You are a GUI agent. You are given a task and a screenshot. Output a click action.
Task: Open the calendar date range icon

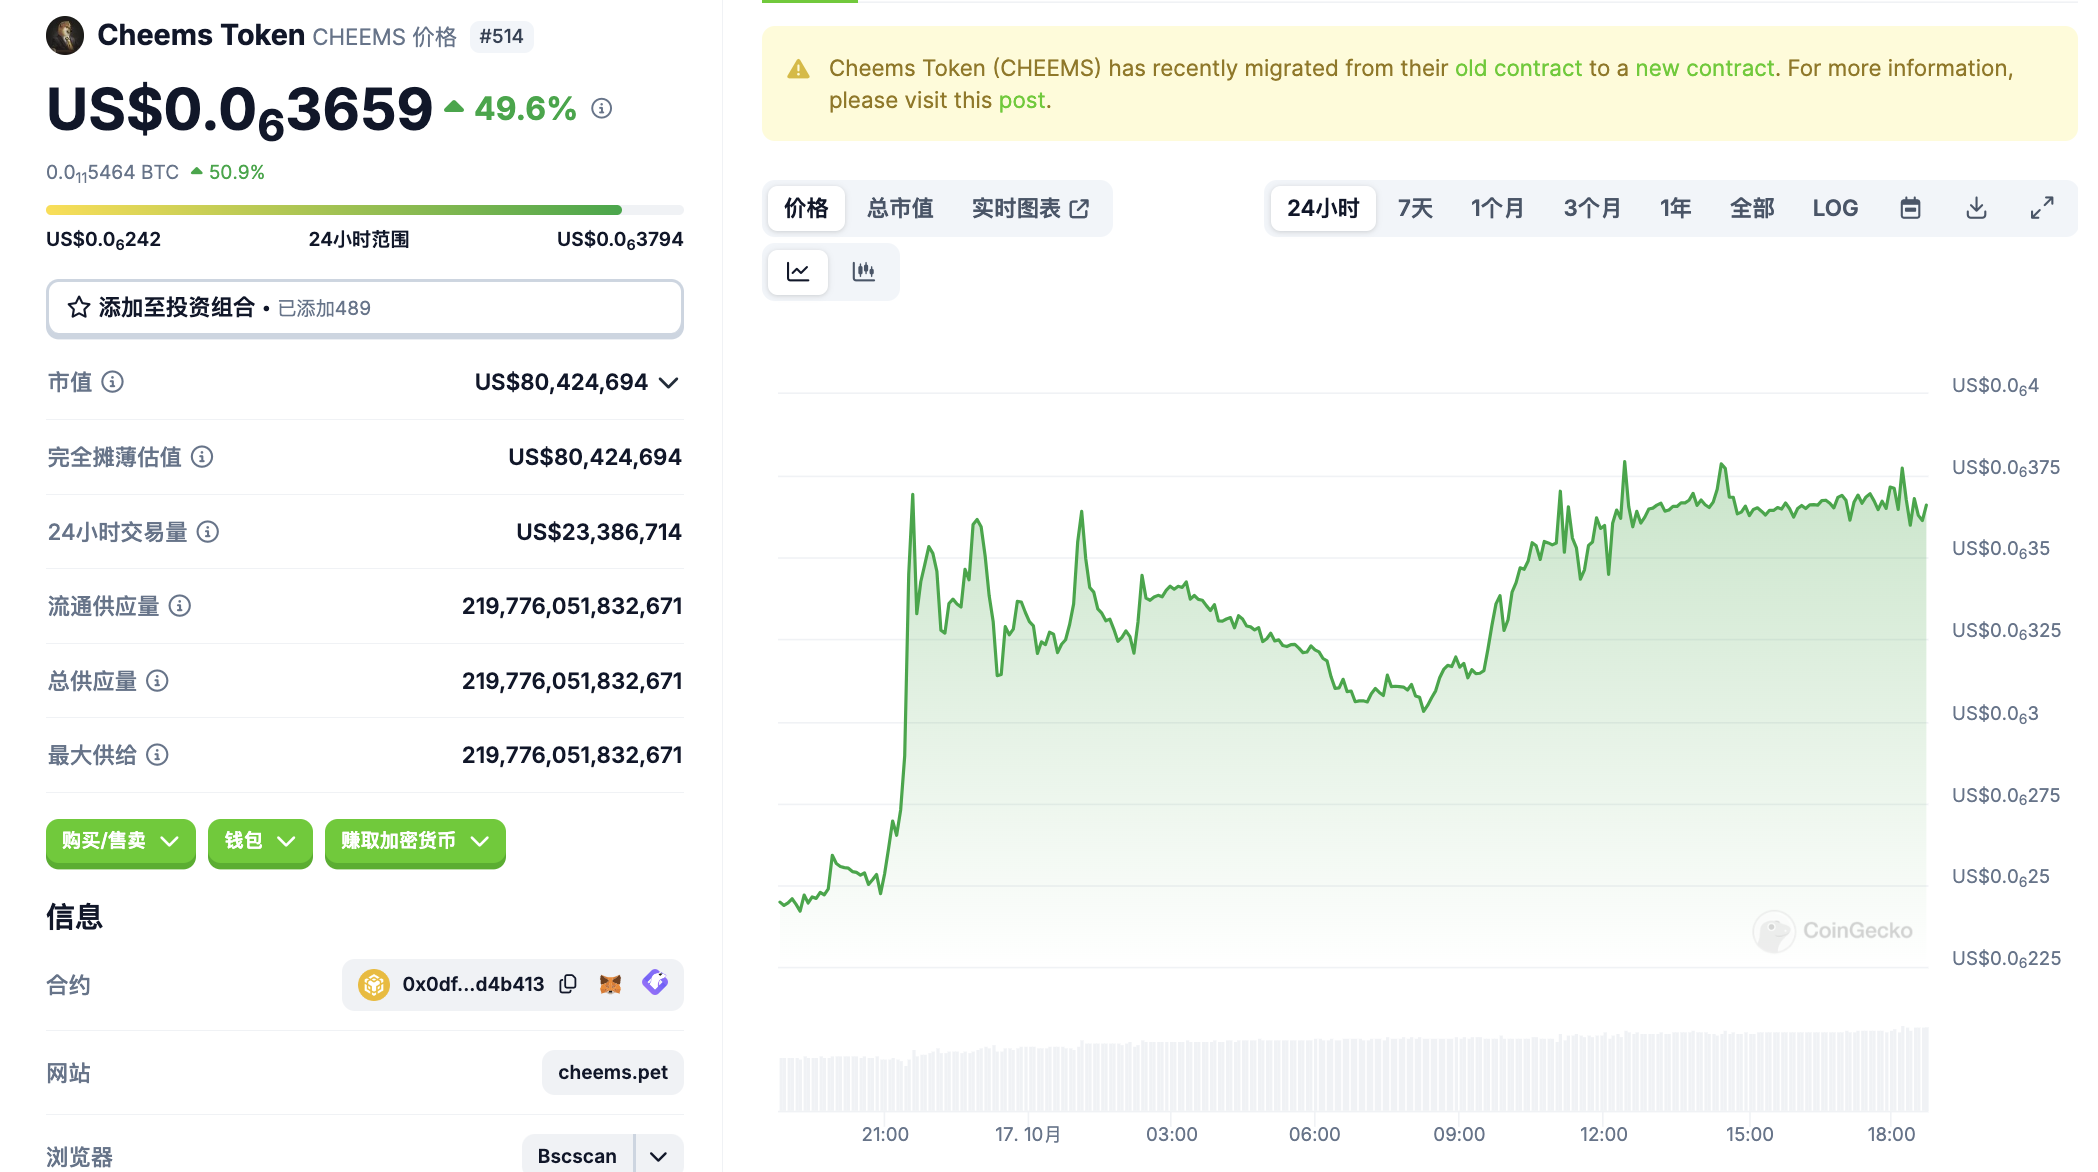click(1910, 208)
